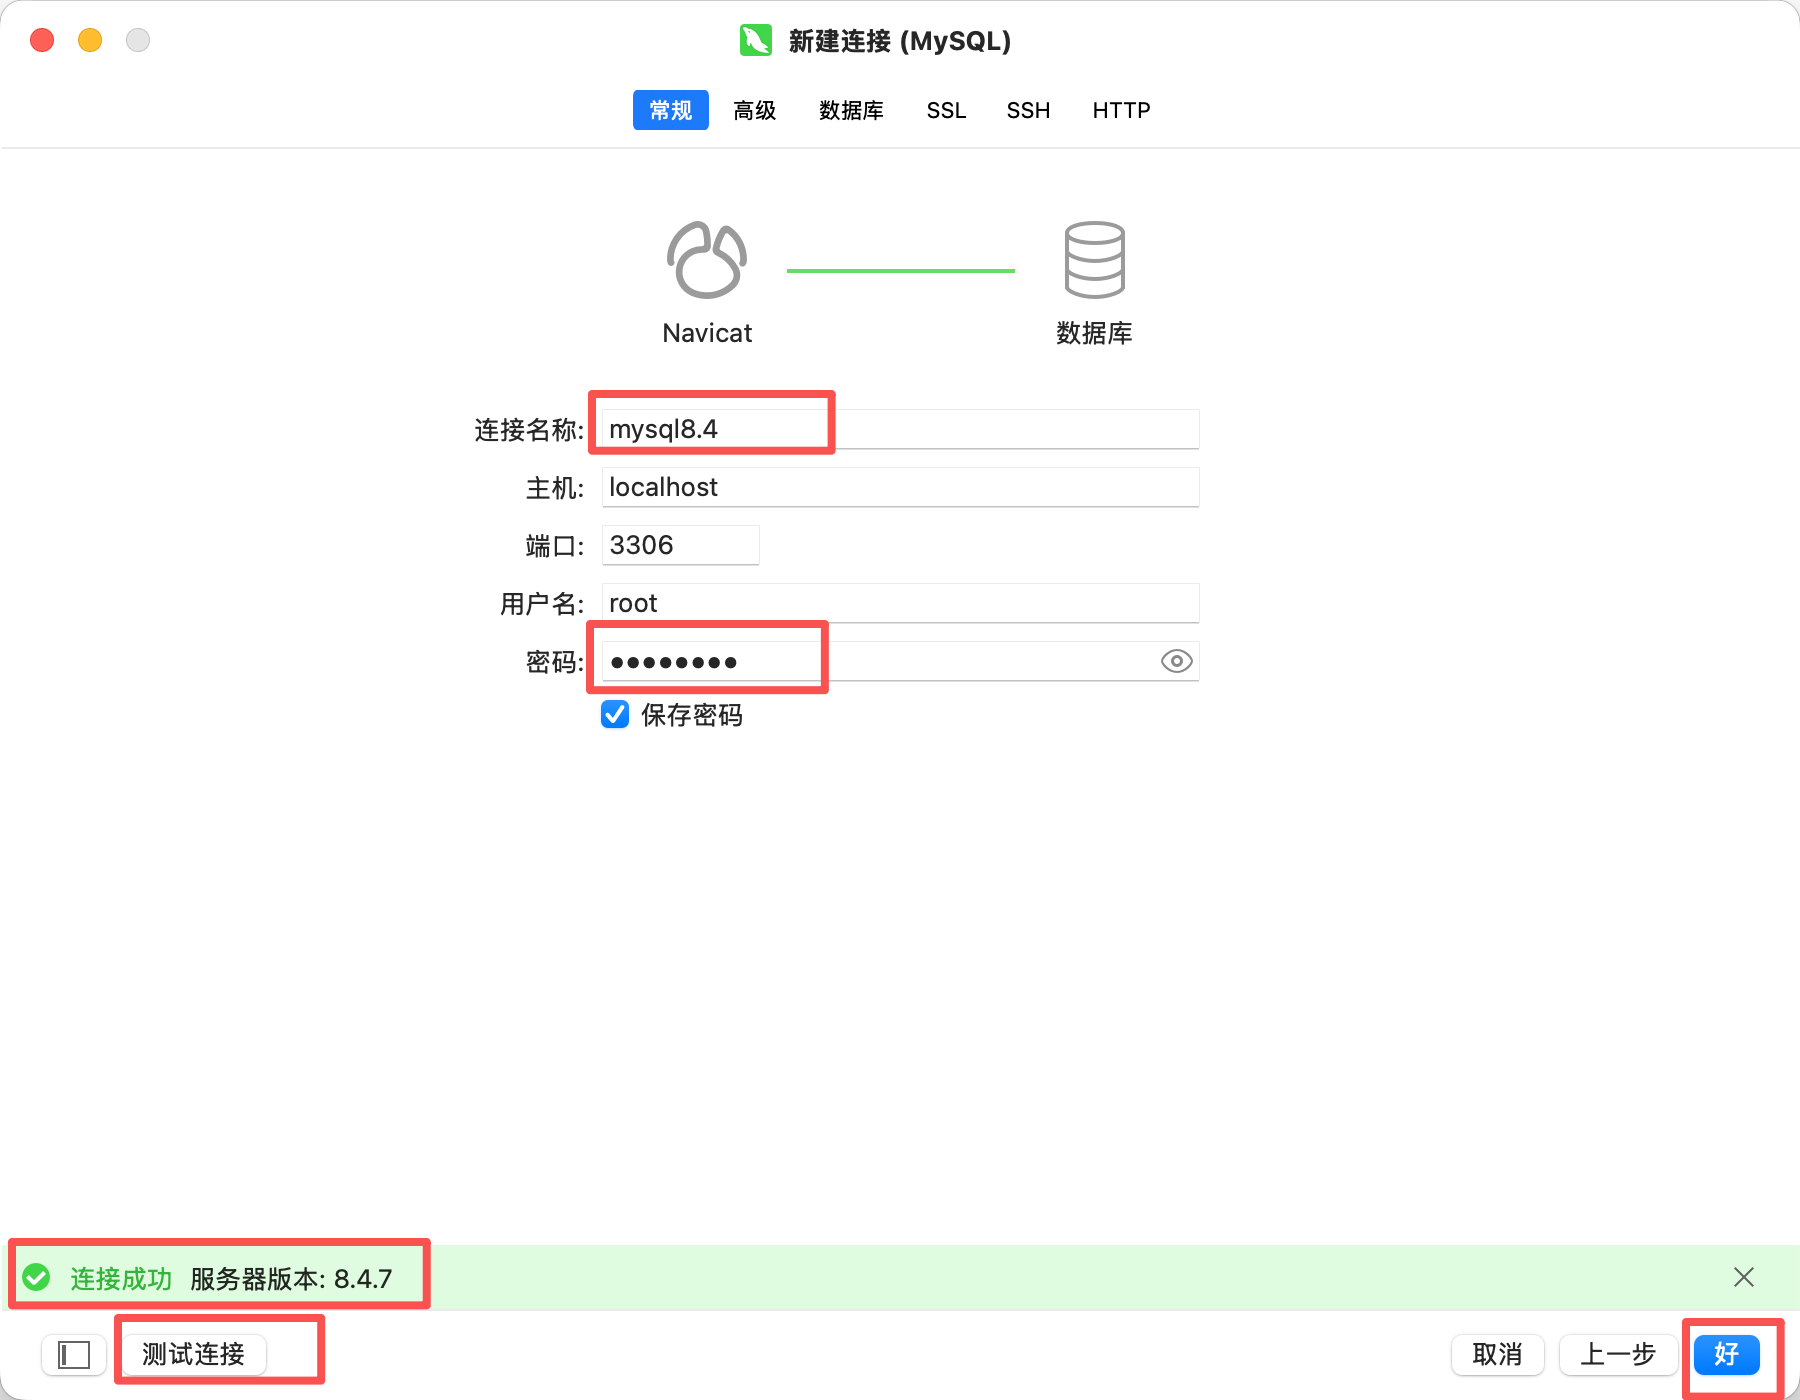Click the Navicat logo icon
Viewport: 1800px width, 1400px height.
pyautogui.click(x=707, y=260)
